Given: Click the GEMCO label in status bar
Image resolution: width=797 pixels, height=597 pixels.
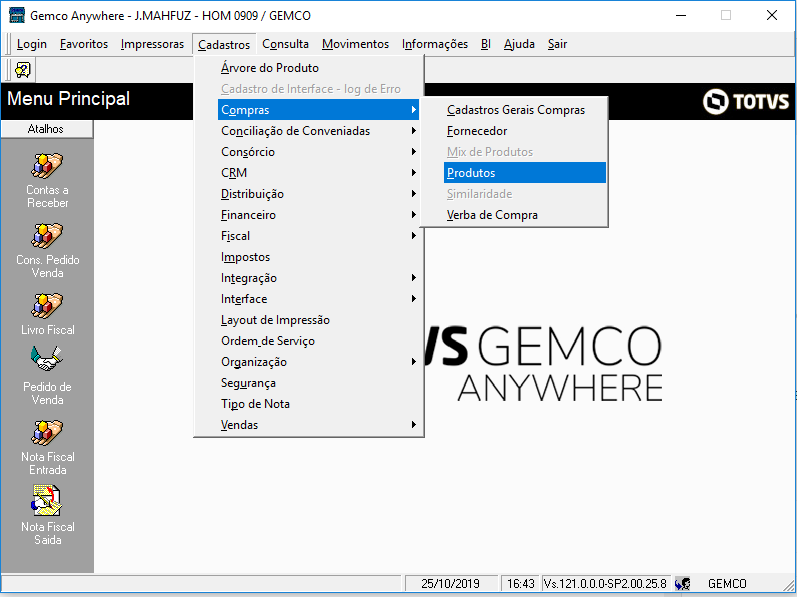Looking at the screenshot, I should (x=727, y=583).
